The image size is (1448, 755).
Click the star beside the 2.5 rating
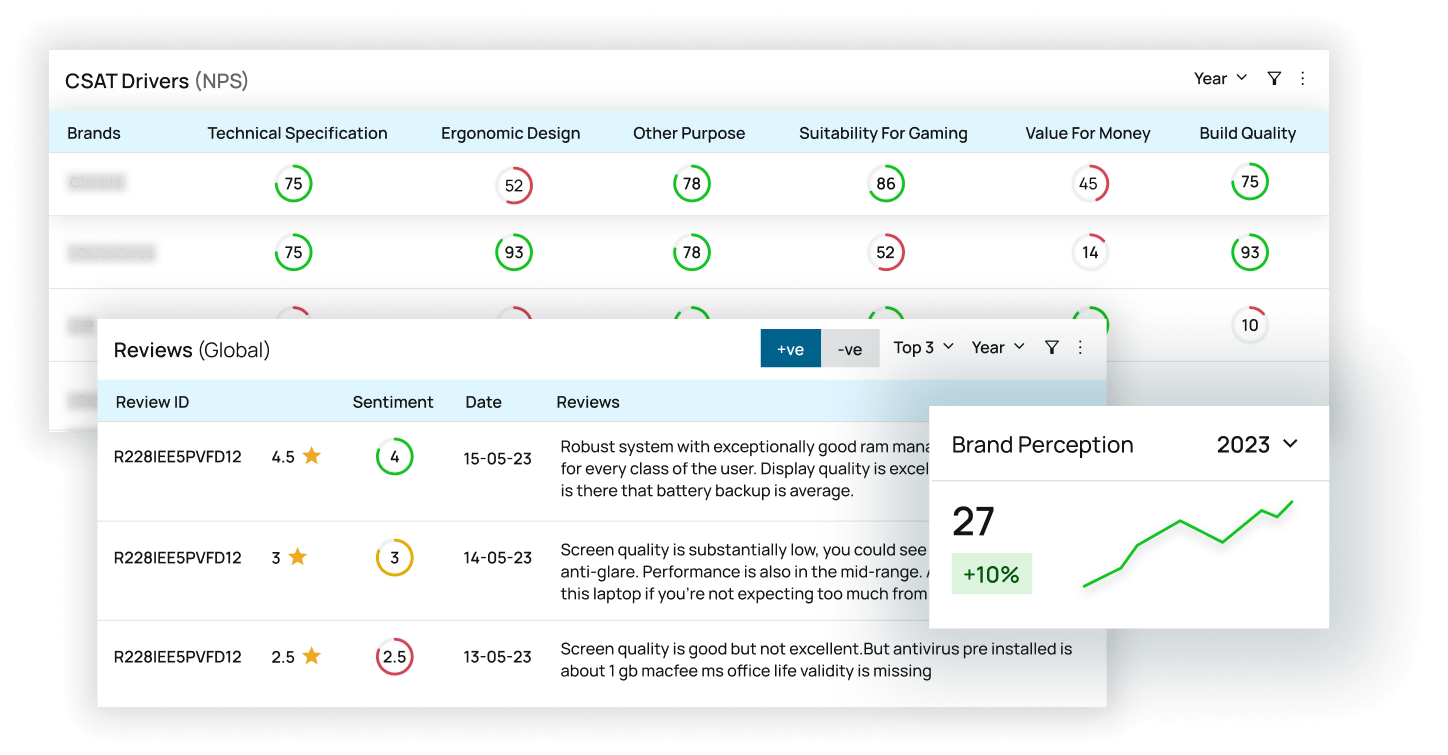click(311, 656)
